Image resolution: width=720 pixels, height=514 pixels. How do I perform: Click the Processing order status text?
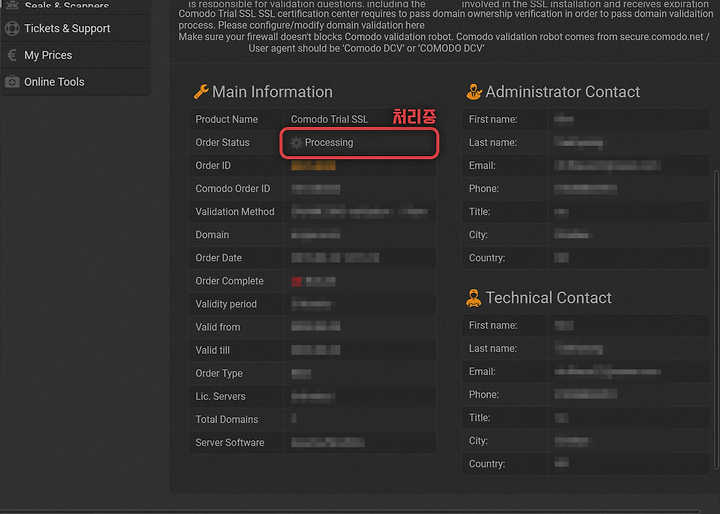tap(329, 142)
